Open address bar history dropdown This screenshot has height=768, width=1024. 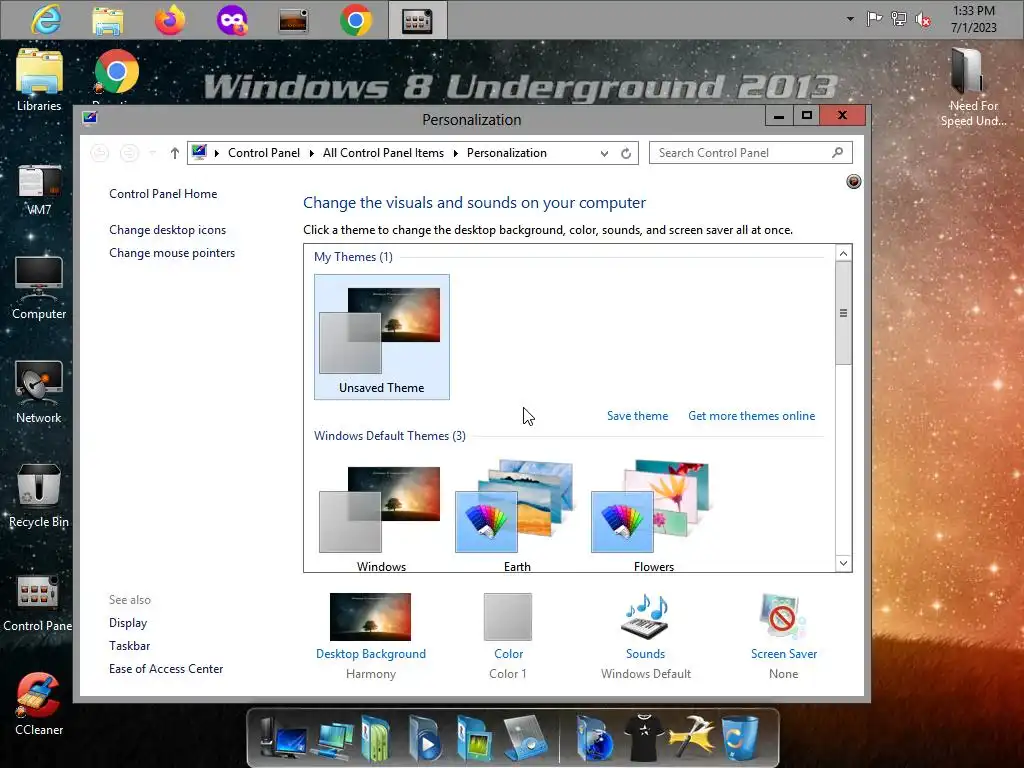[x=604, y=153]
